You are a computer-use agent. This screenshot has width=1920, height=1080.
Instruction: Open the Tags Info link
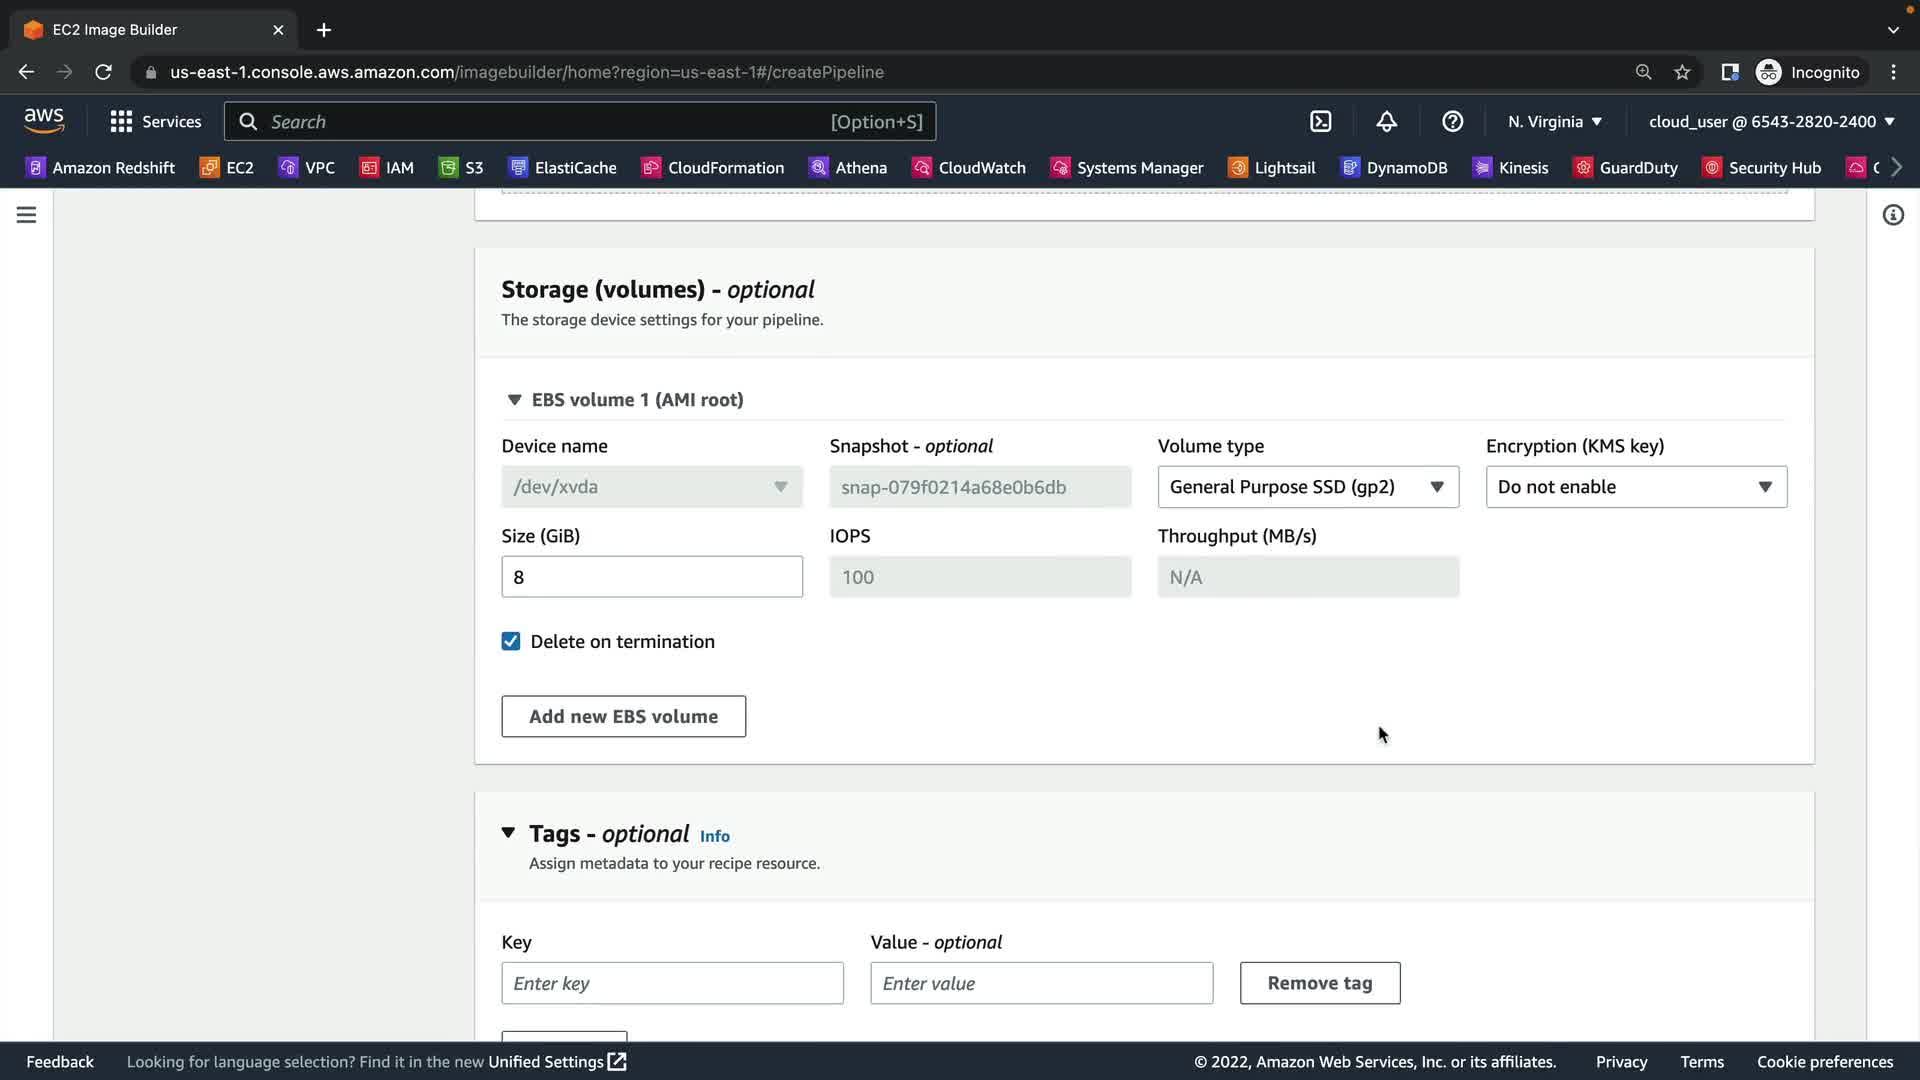(x=714, y=836)
